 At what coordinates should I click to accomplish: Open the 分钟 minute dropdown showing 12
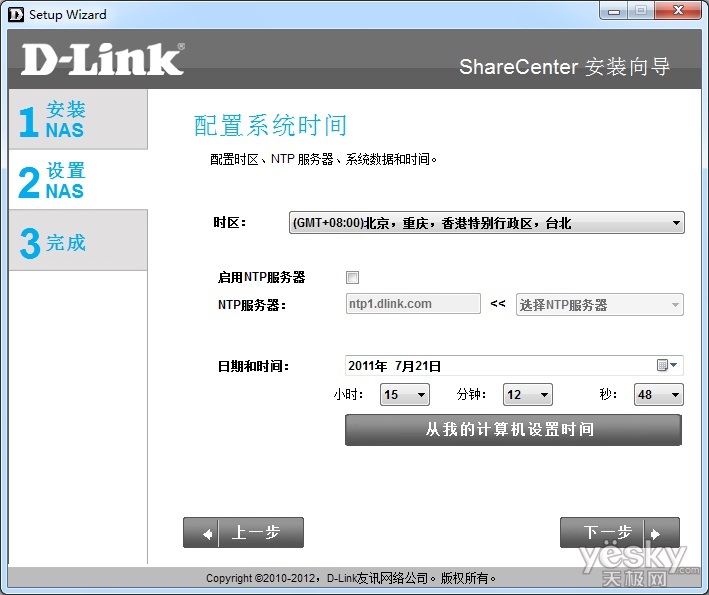pos(528,395)
